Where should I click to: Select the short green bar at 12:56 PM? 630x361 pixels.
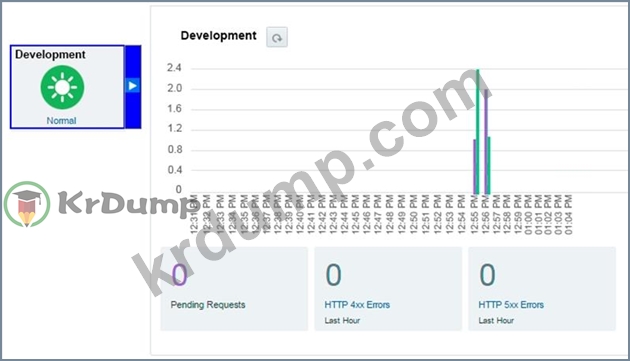point(489,166)
